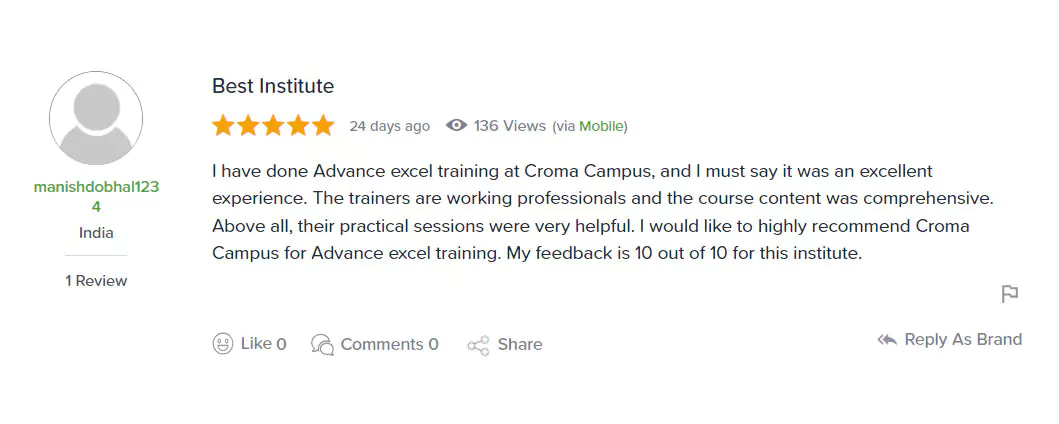
Task: Click the third orange rating star
Action: coord(273,125)
